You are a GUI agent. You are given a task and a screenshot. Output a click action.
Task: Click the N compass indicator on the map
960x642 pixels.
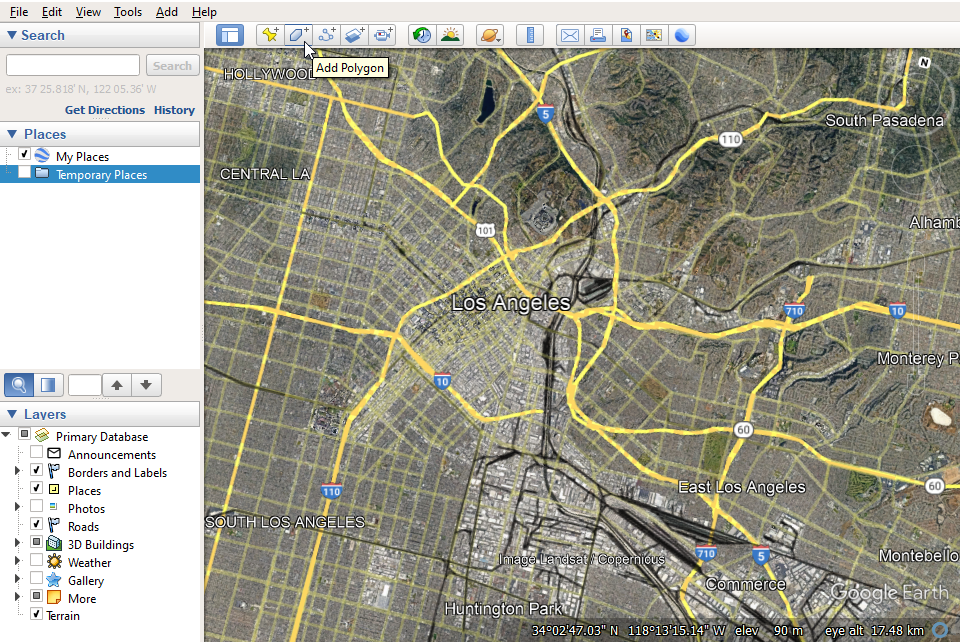click(924, 62)
